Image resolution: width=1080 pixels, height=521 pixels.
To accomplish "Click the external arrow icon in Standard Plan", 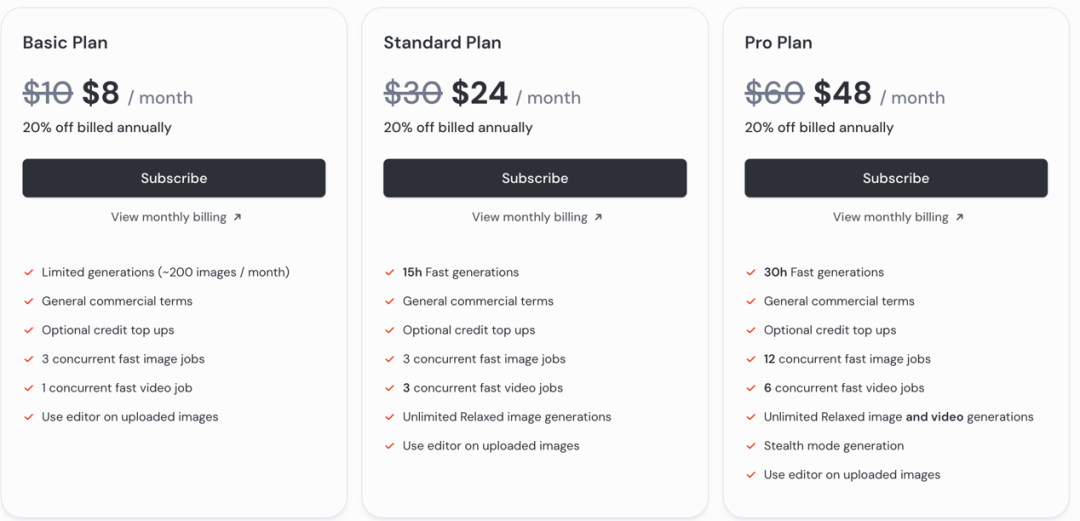I will click(598, 217).
